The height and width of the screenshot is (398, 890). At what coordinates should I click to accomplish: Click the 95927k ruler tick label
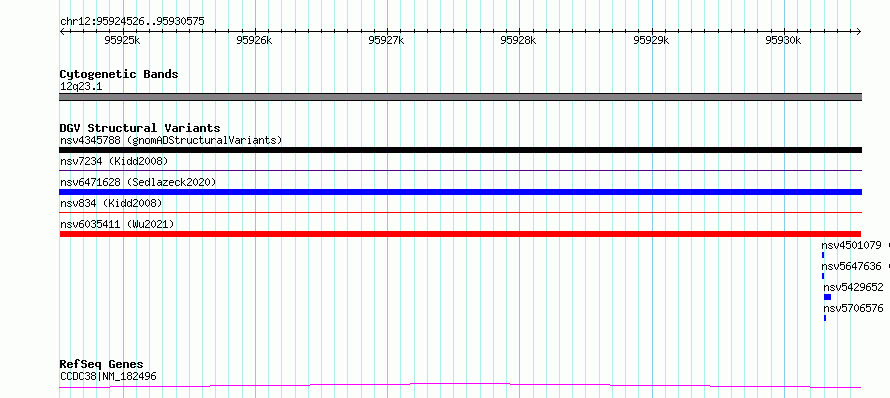point(387,40)
